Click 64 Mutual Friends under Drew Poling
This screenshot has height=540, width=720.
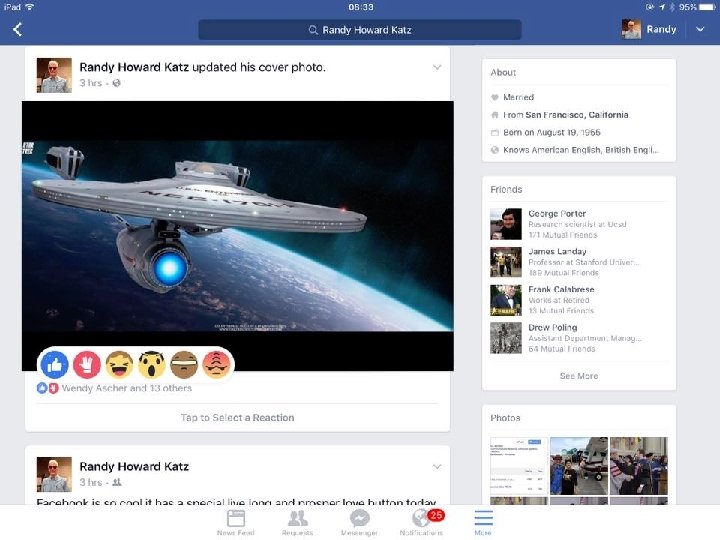point(562,349)
